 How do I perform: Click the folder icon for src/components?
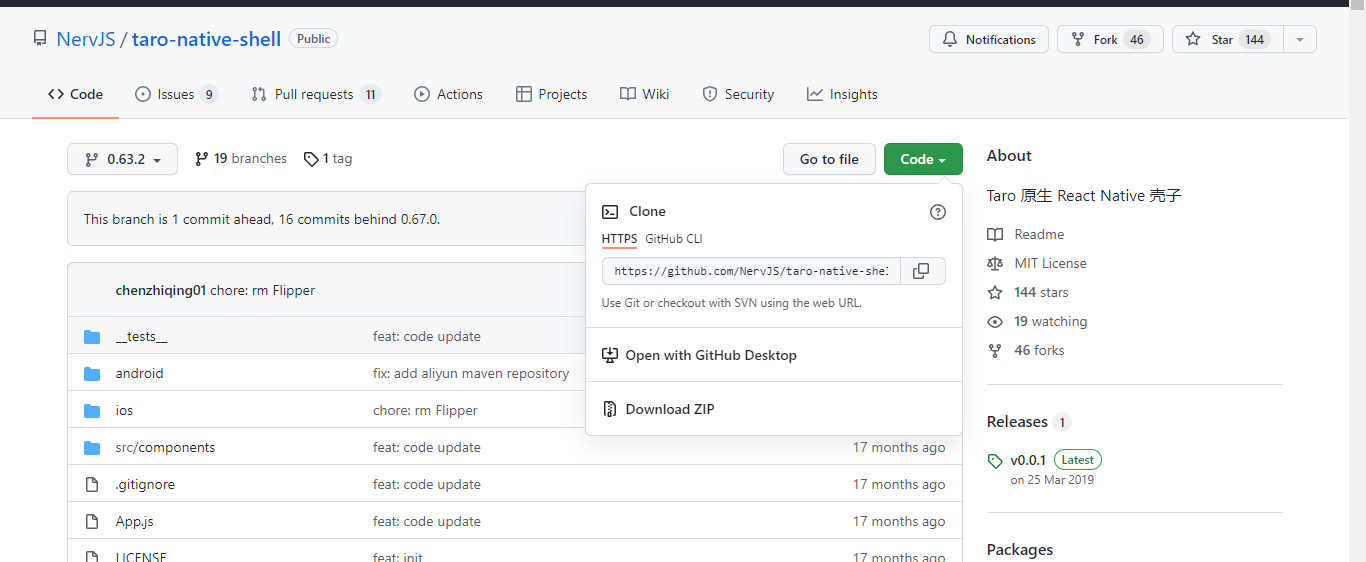coord(92,448)
